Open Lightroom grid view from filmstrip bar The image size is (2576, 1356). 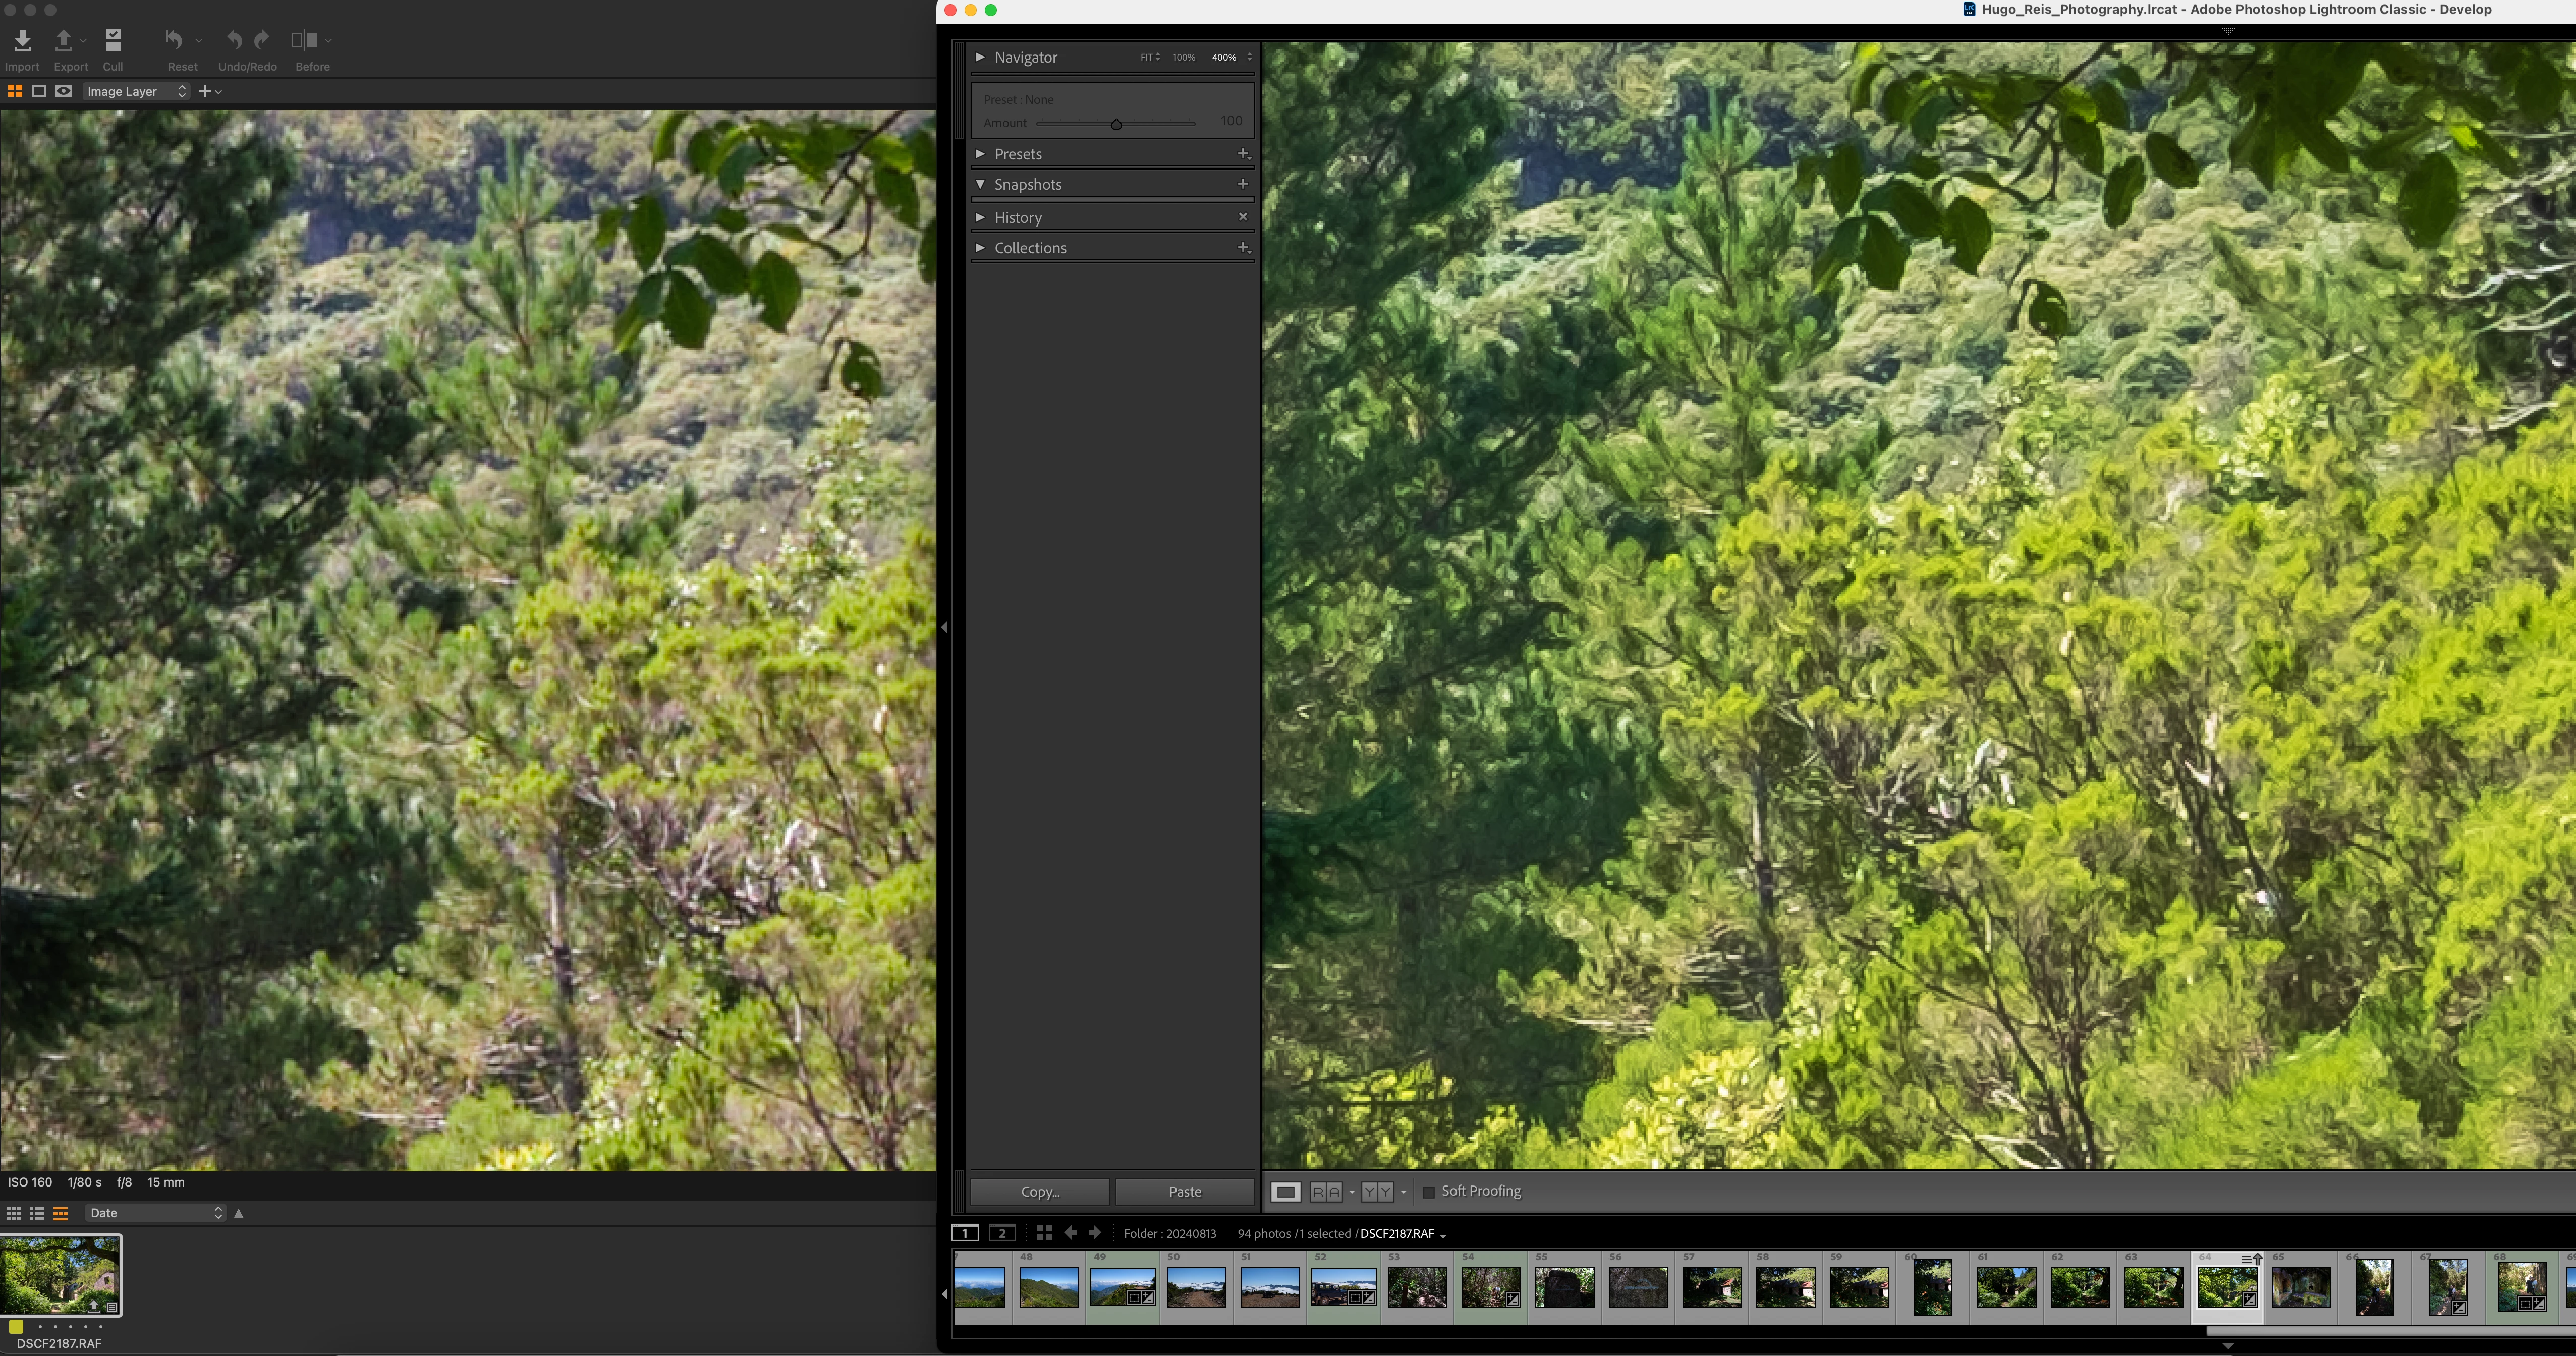(1044, 1233)
